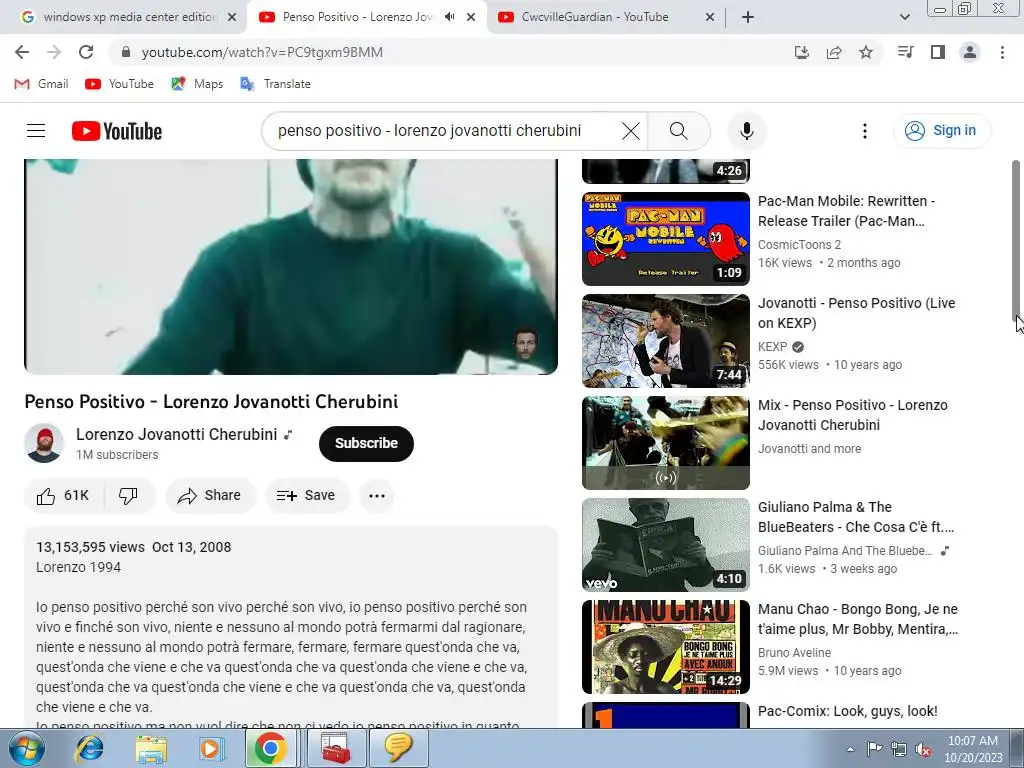Screen dimensions: 1024x768
Task: Open the KEXP channel name
Action: 773,347
